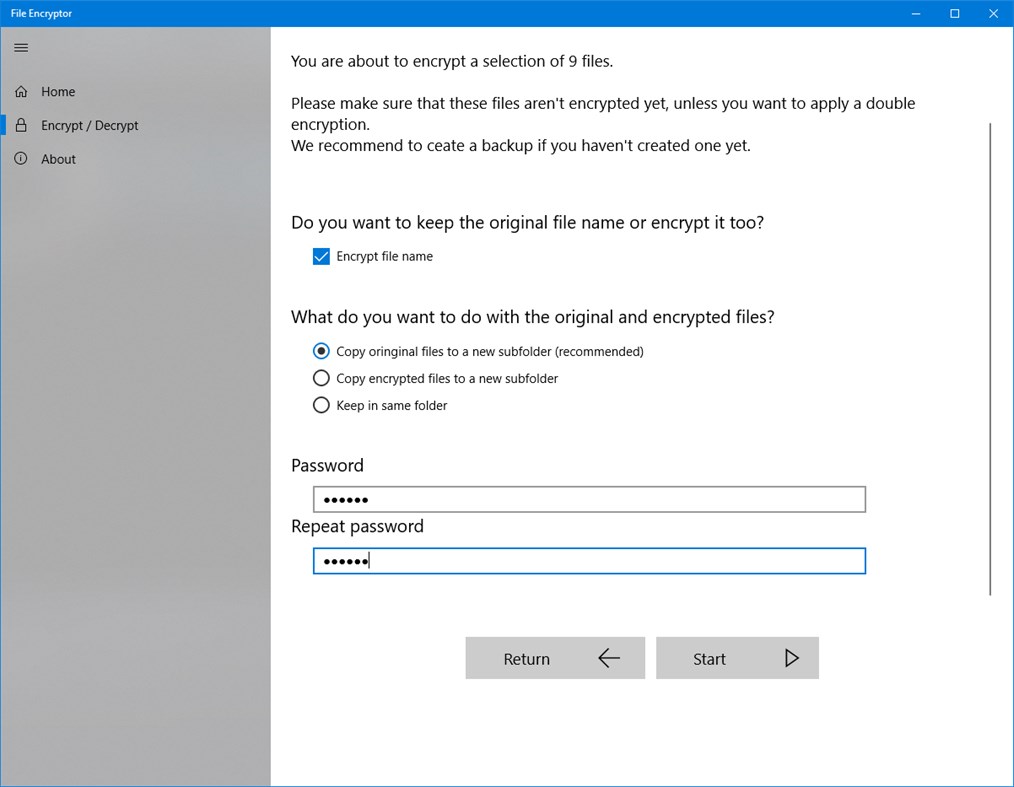Select the Home icon in the sidebar
This screenshot has height=787, width=1014.
pos(20,91)
